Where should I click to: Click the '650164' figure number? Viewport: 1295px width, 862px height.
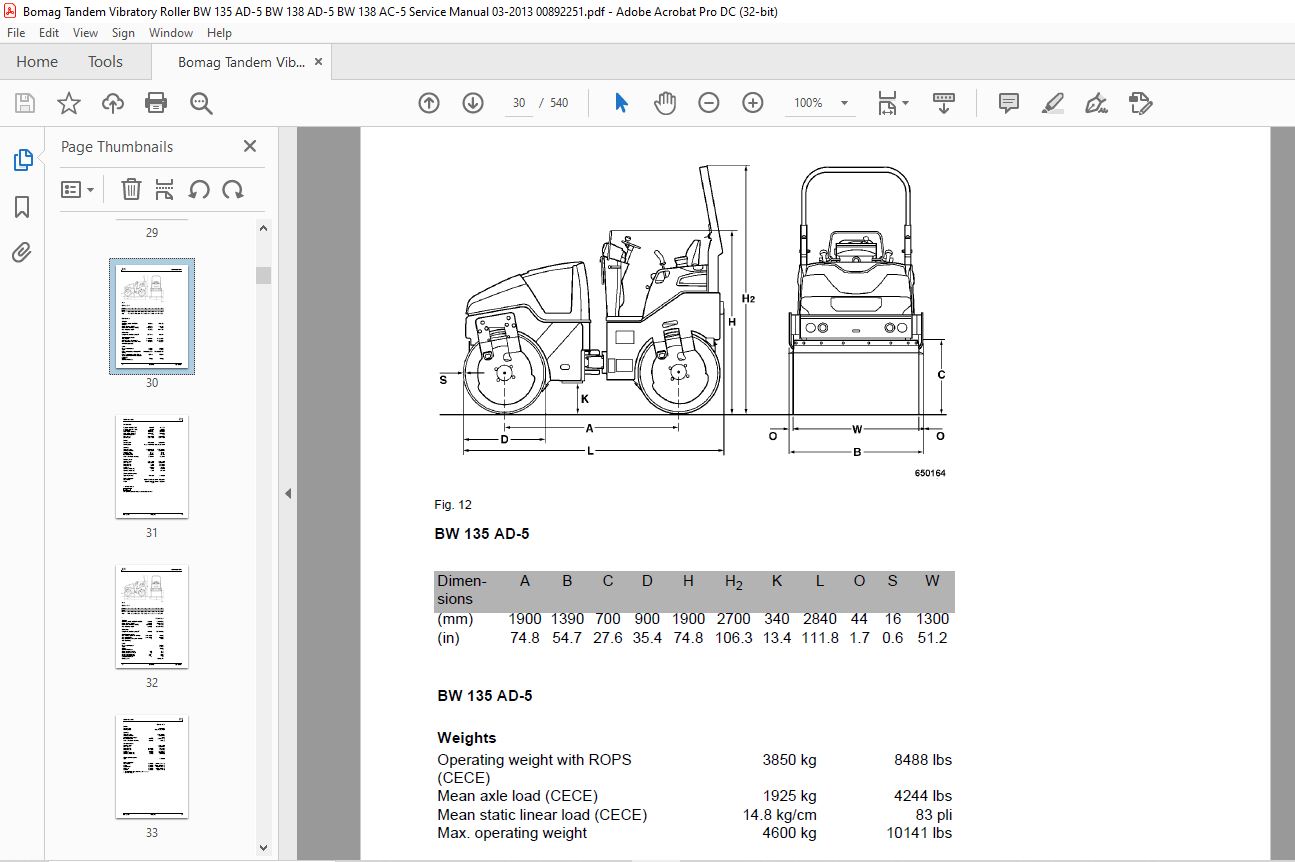click(930, 473)
